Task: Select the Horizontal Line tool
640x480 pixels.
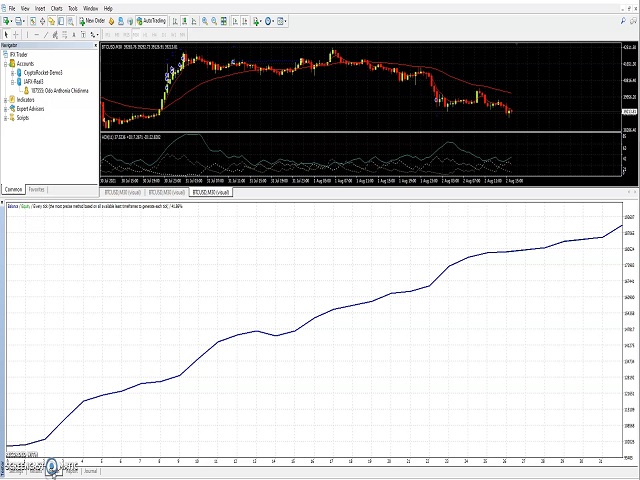Action: [x=37, y=35]
